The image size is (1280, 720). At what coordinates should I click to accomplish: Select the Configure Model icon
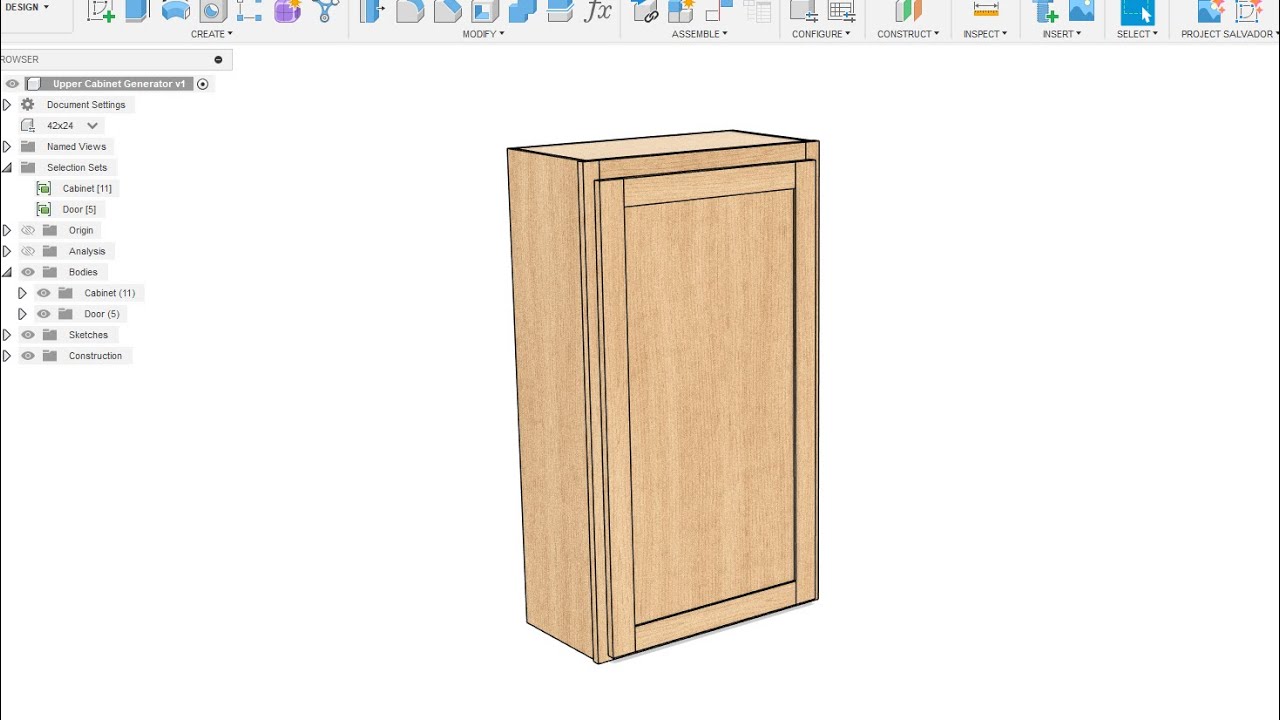tap(803, 11)
